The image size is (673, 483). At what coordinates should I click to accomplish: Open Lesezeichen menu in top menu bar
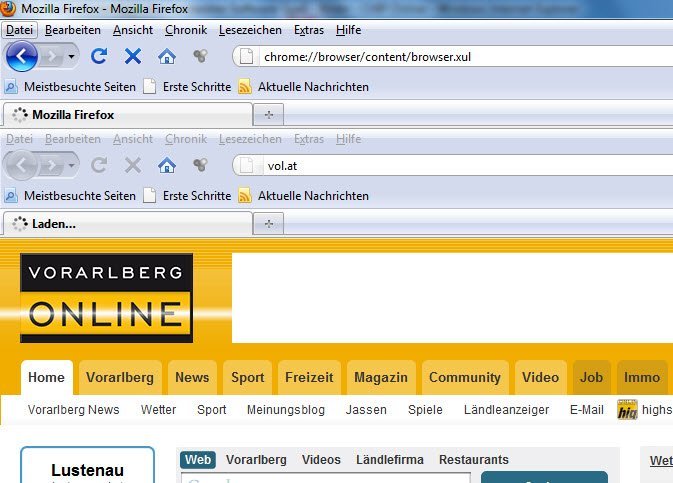click(250, 30)
